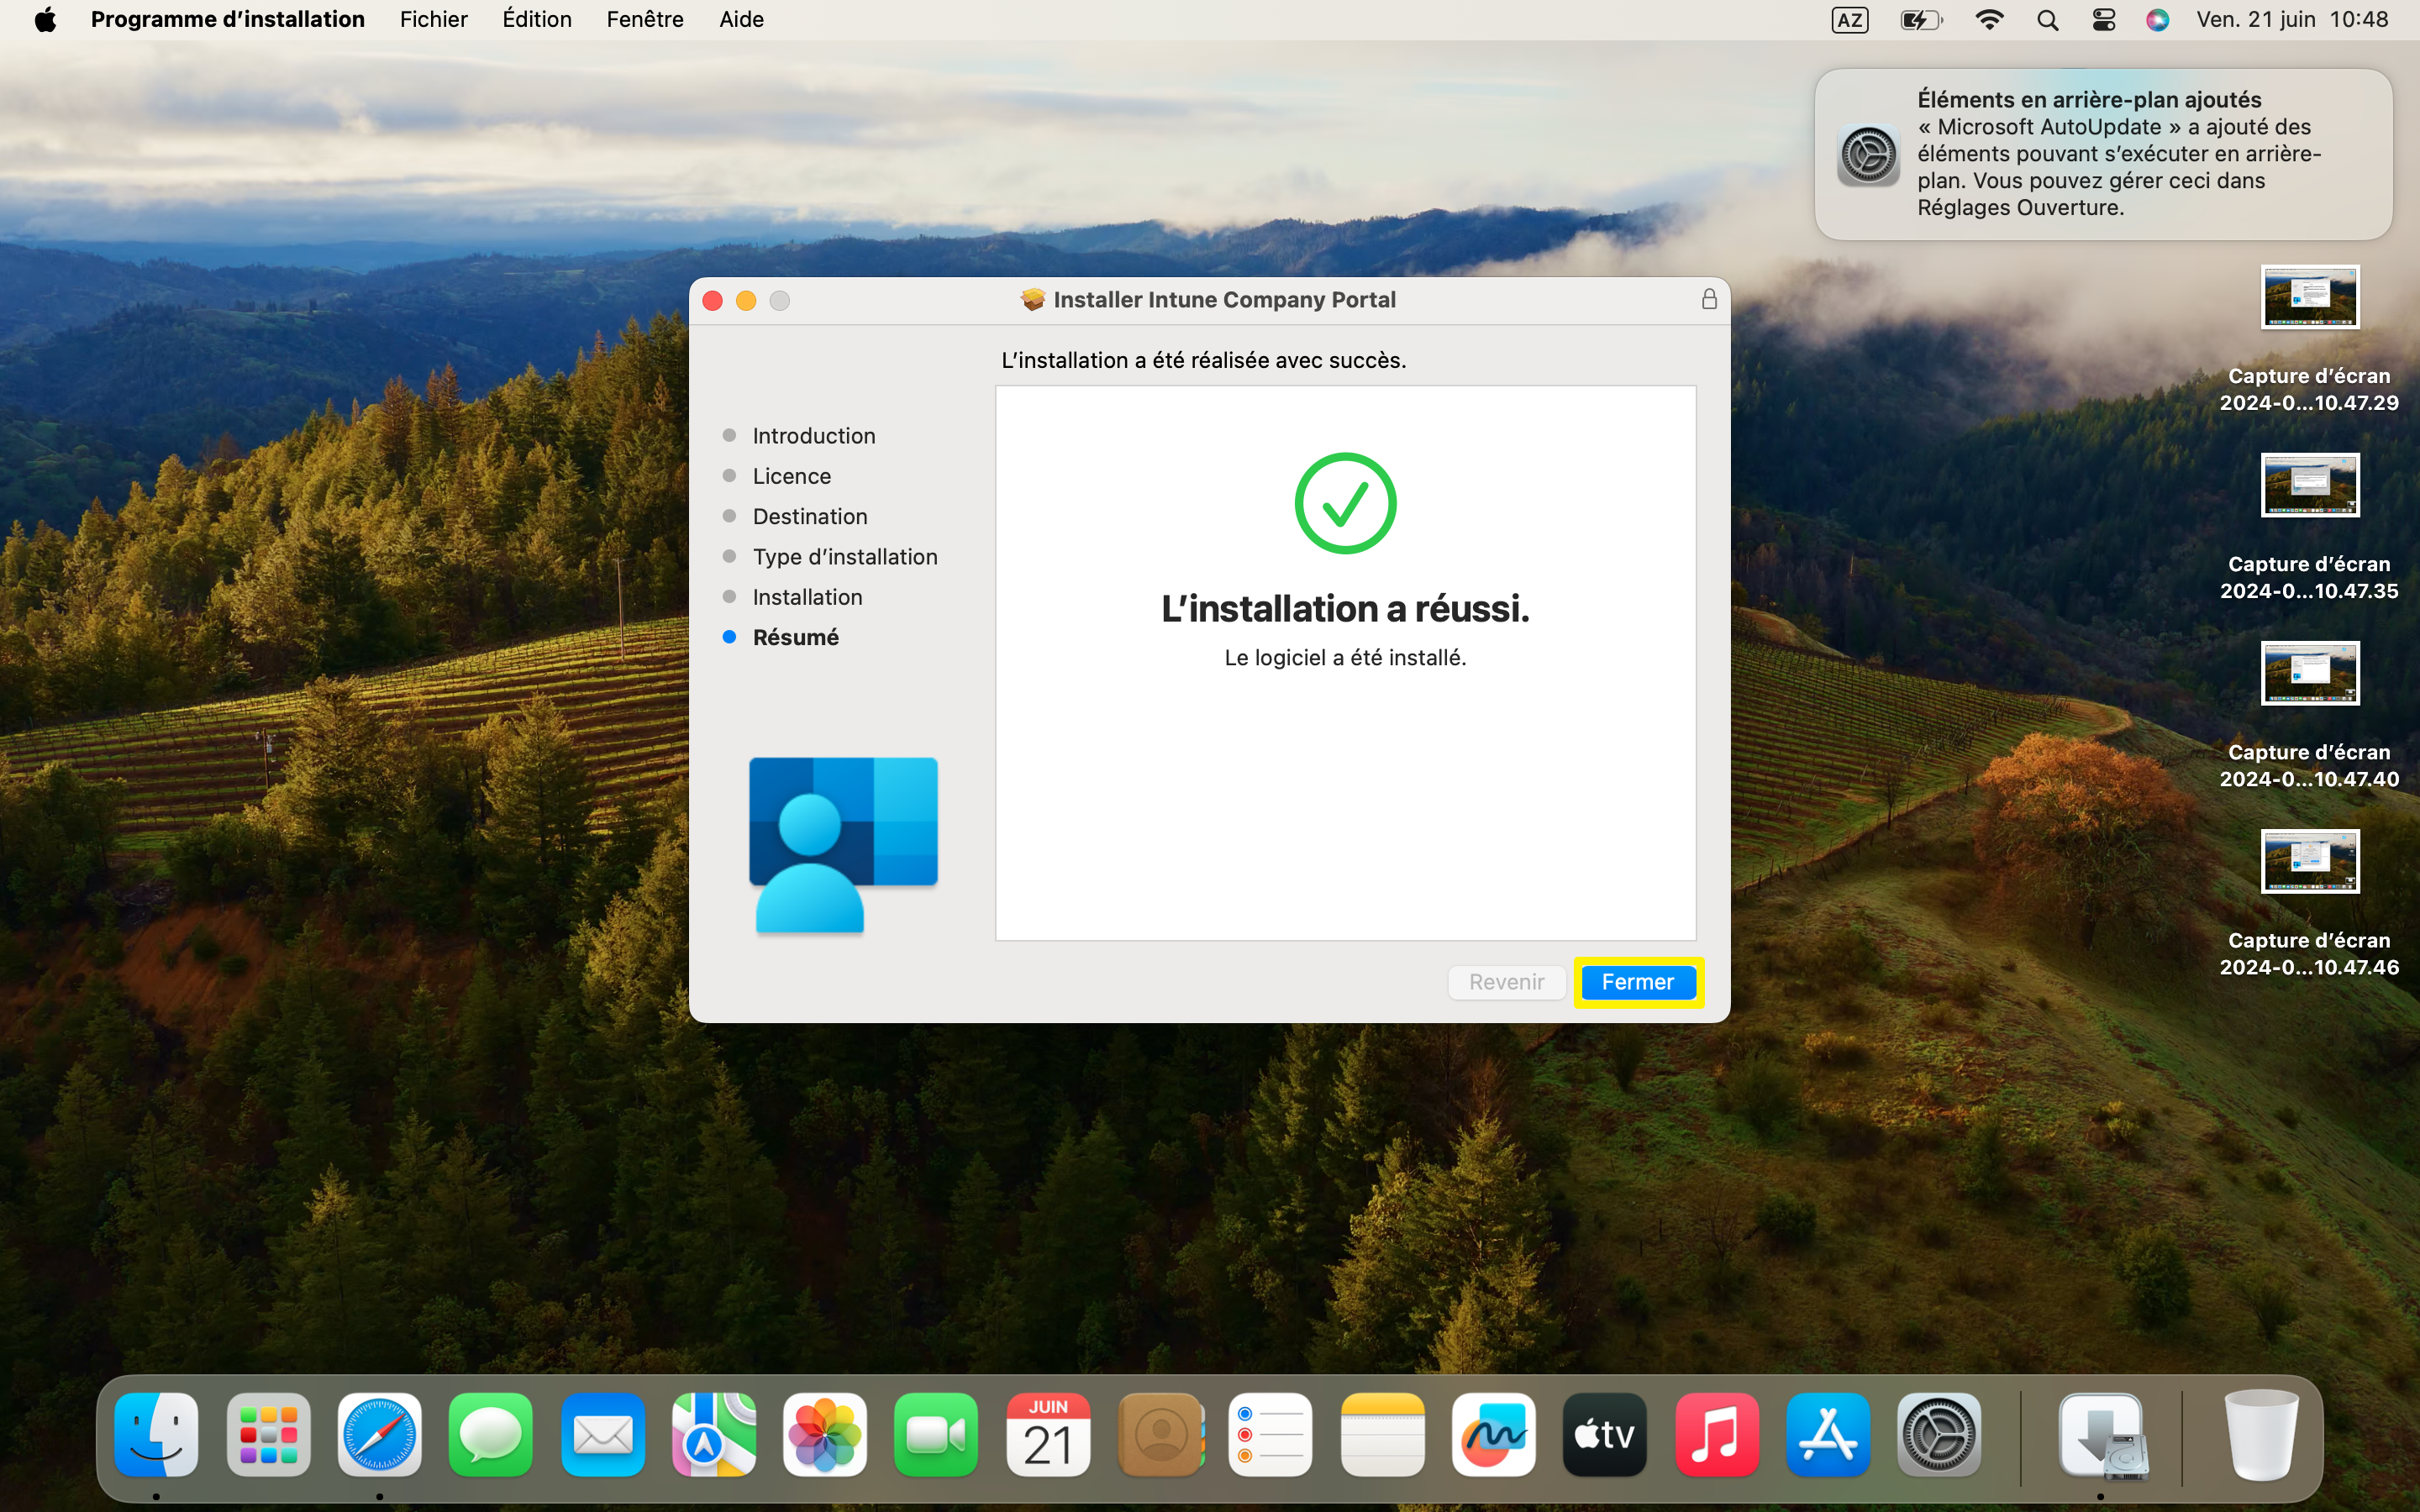
Task: Click the AZ keyboard input source icon
Action: [1849, 20]
